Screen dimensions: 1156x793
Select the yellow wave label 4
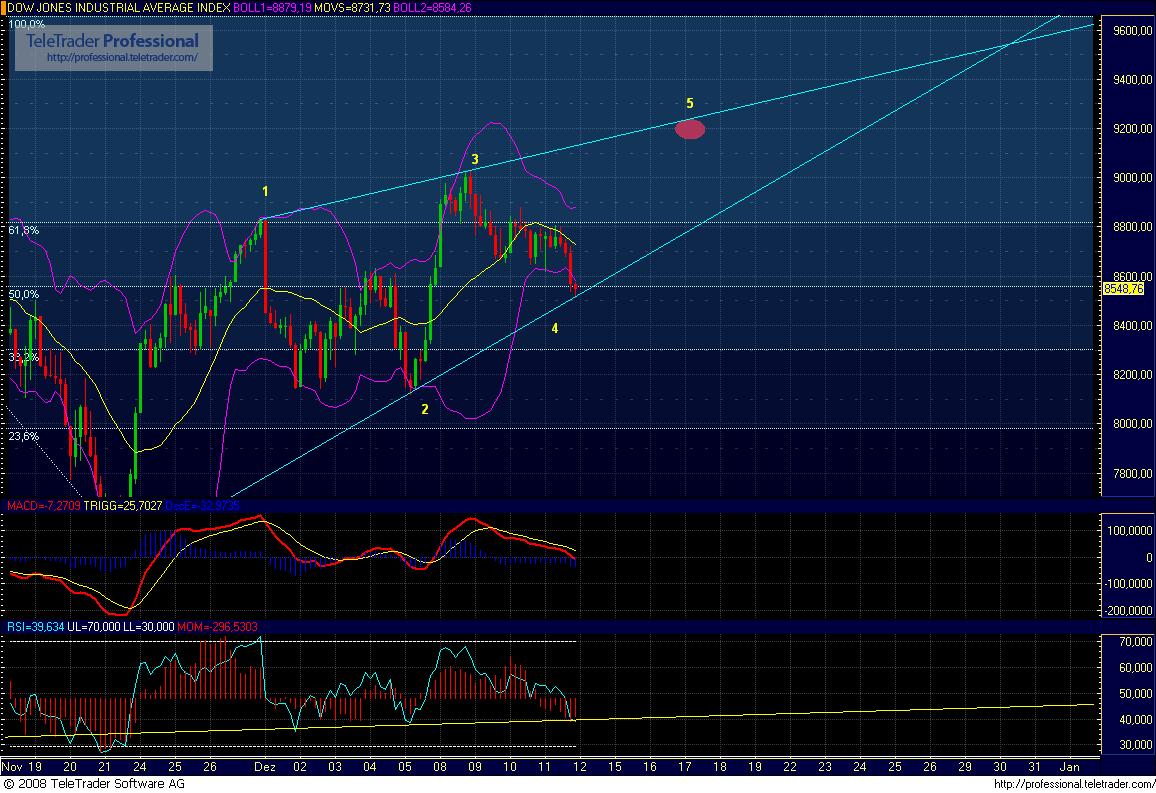[554, 328]
